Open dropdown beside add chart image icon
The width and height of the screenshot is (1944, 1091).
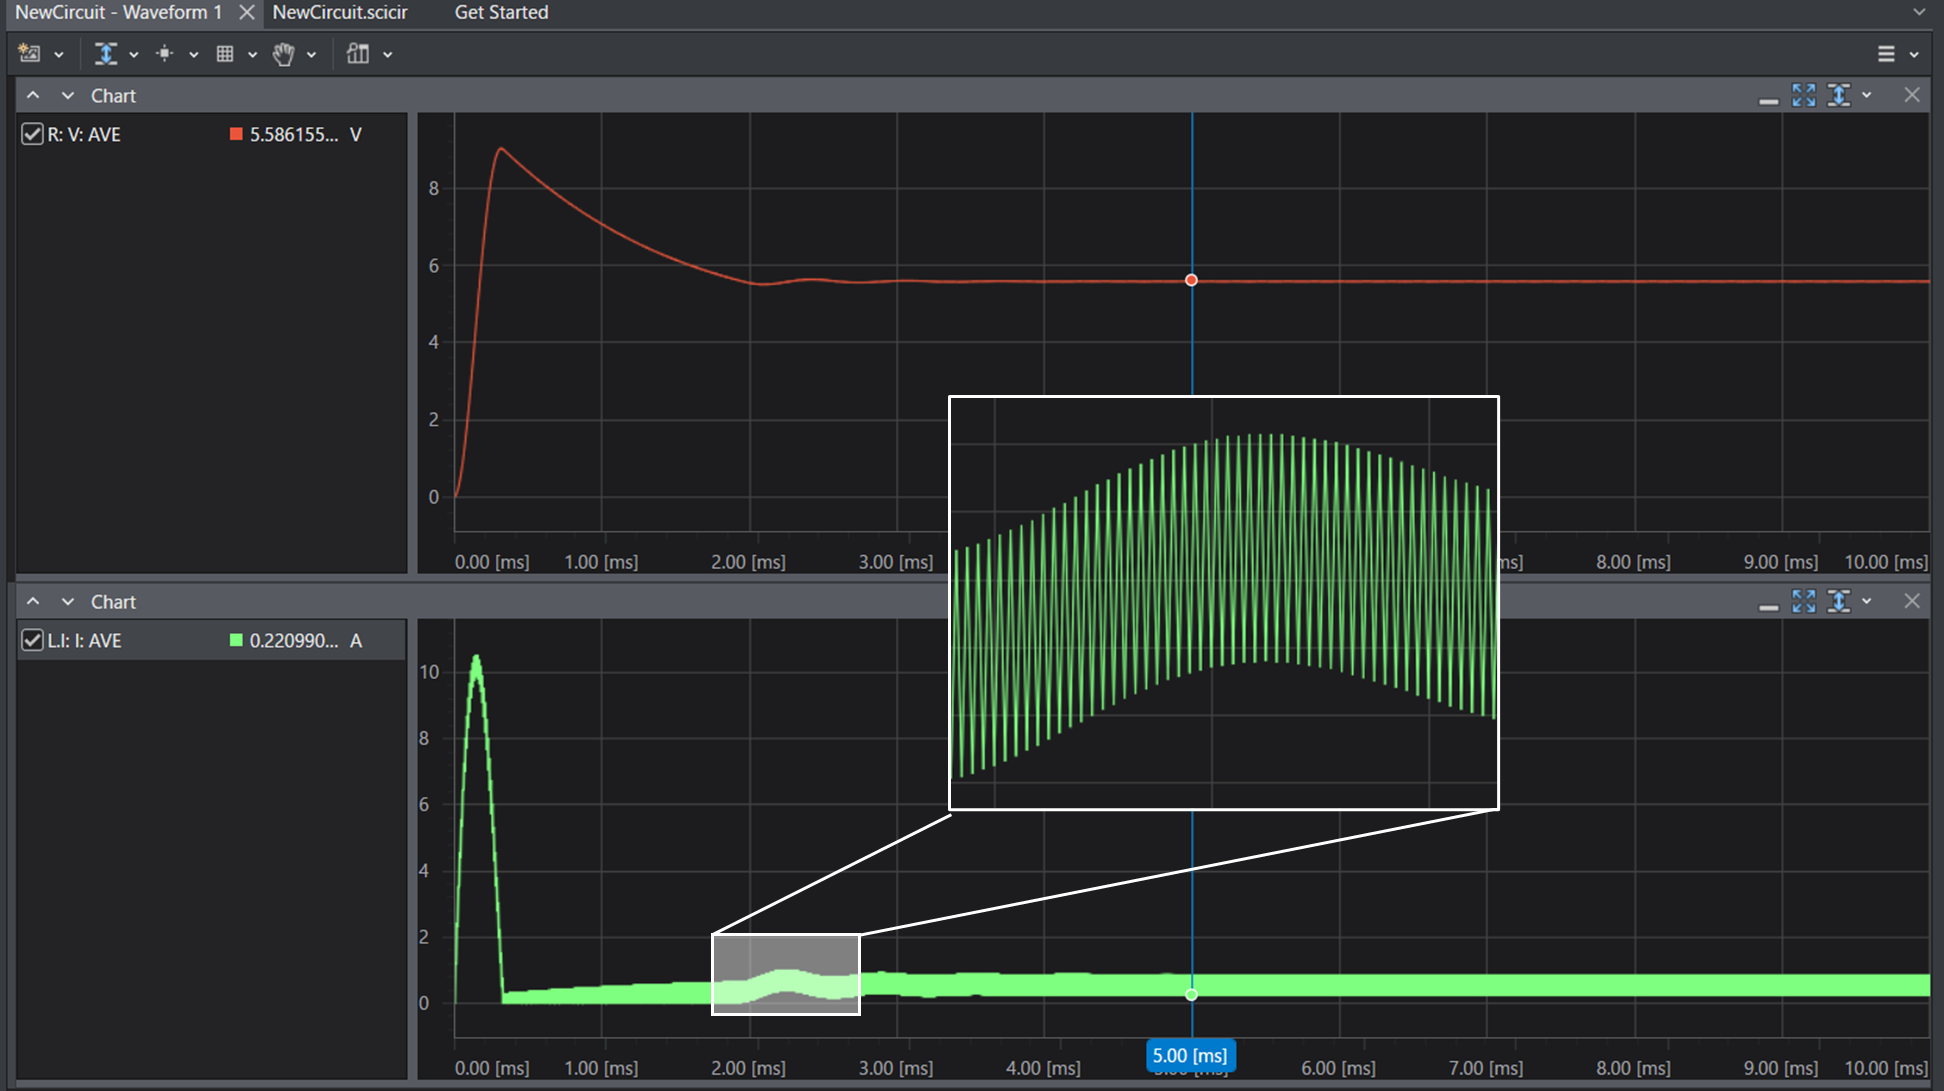[59, 55]
